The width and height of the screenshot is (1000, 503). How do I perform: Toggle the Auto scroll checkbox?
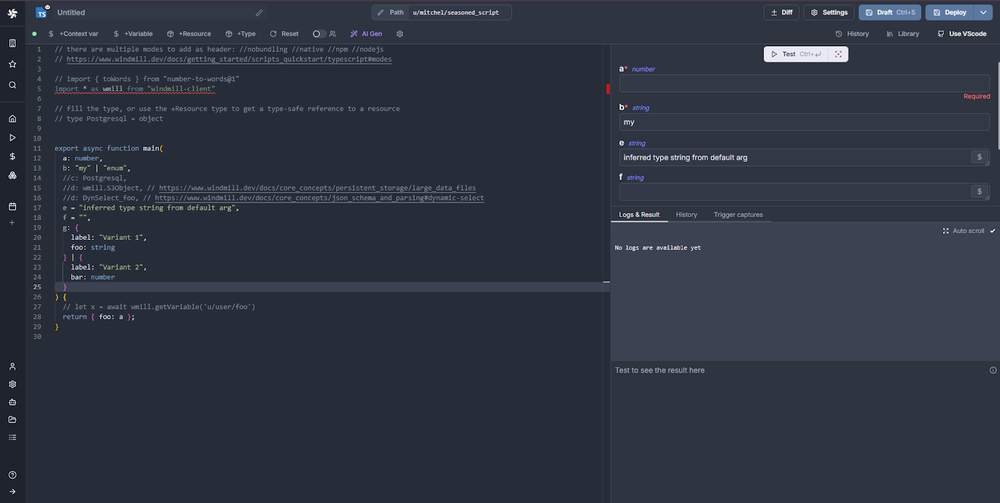click(992, 231)
